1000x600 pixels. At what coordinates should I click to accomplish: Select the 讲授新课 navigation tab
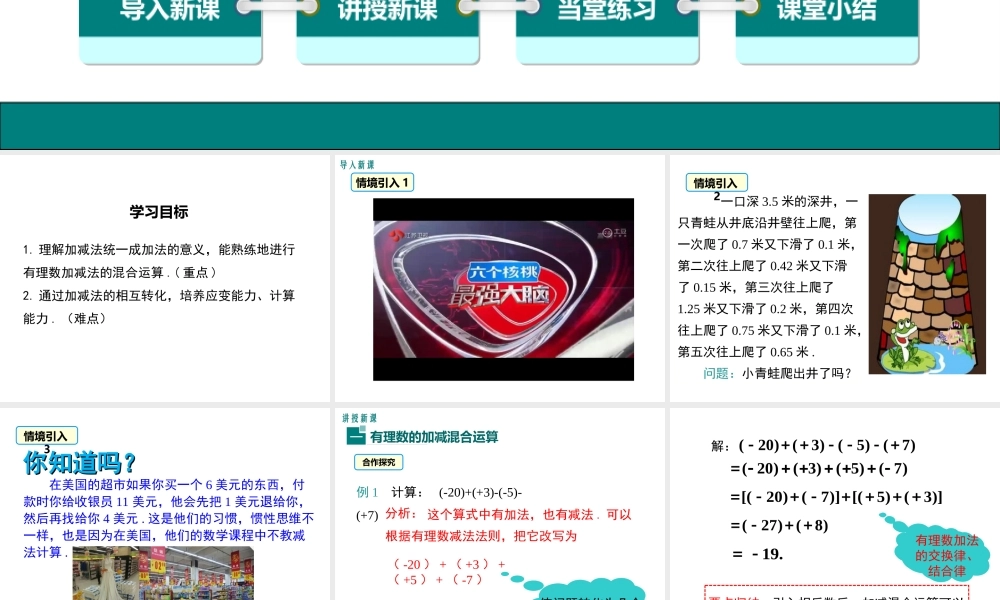point(388,31)
